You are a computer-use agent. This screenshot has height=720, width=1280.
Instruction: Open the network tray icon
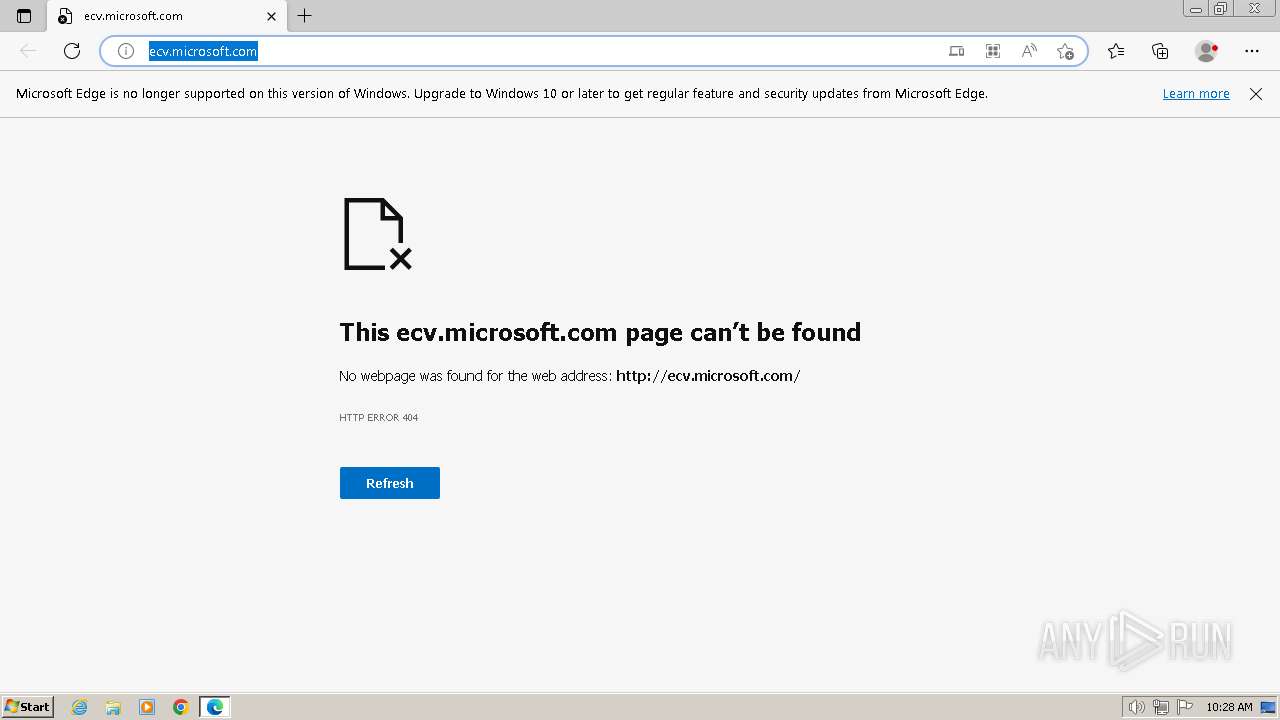[x=1161, y=707]
